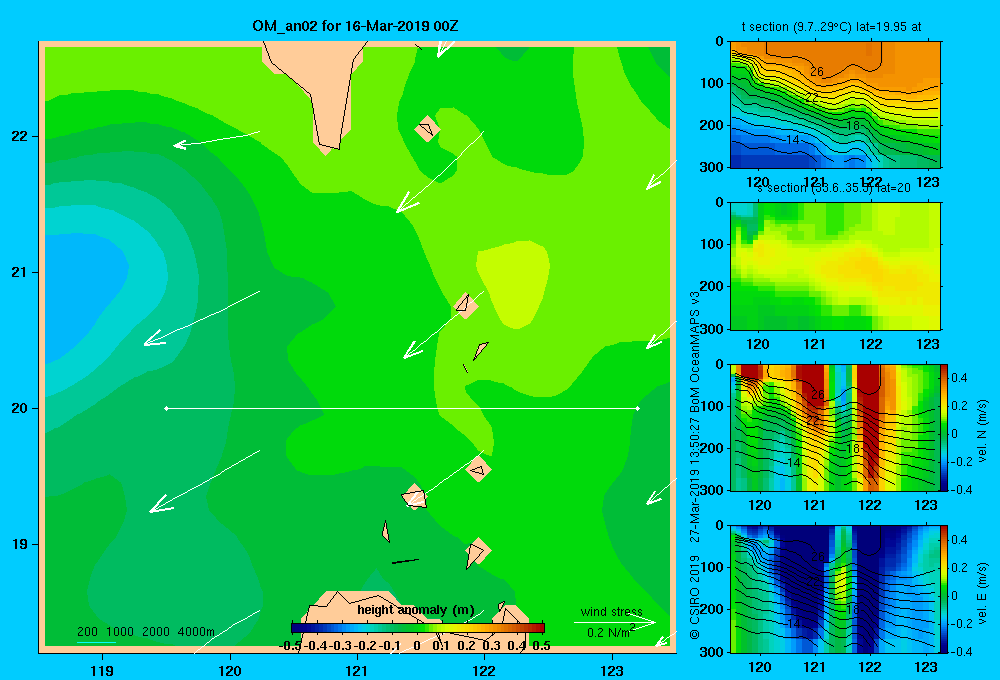
Task: Click the 'vel. E (m/s)' axis label
Action: 982,592
